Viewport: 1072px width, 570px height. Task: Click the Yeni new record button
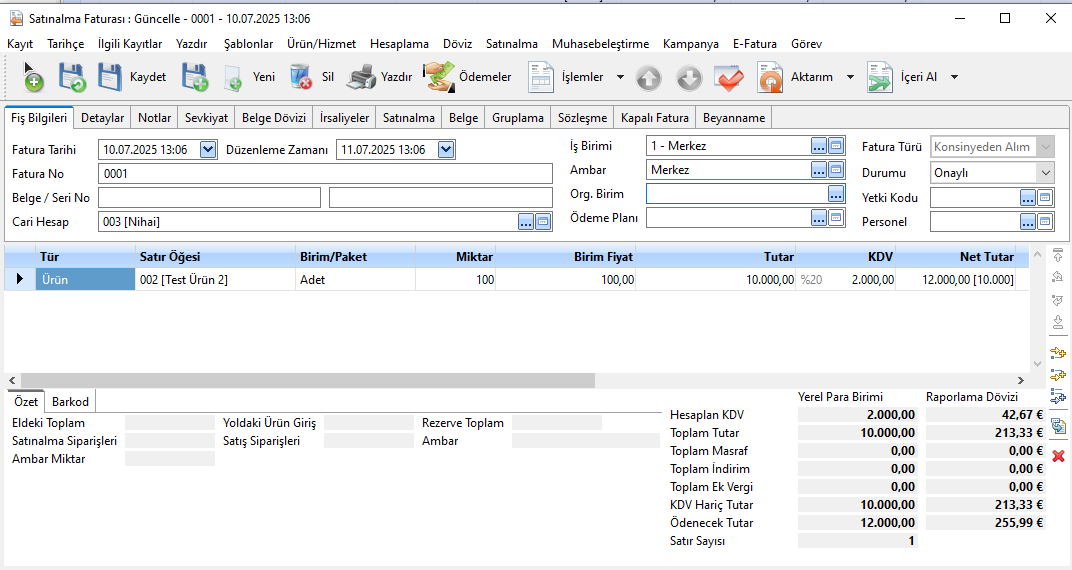[x=249, y=77]
